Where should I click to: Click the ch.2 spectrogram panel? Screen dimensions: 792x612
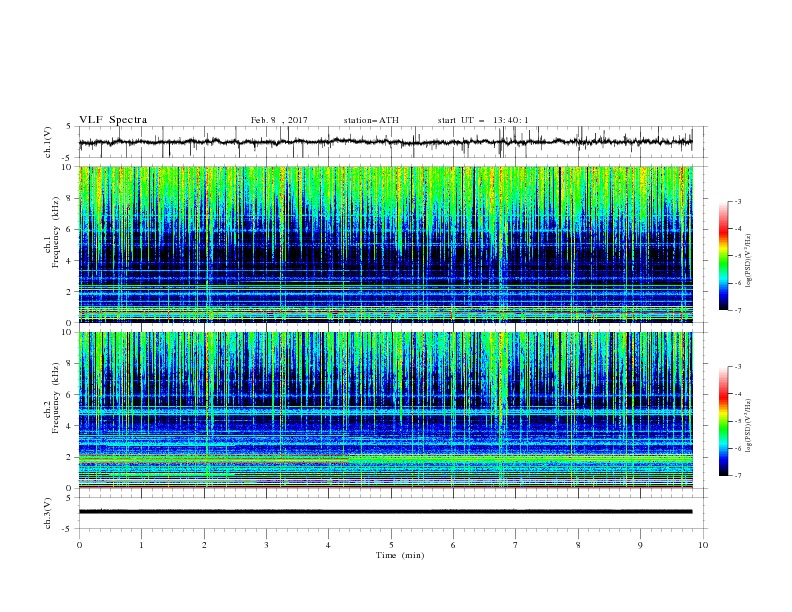(x=385, y=410)
